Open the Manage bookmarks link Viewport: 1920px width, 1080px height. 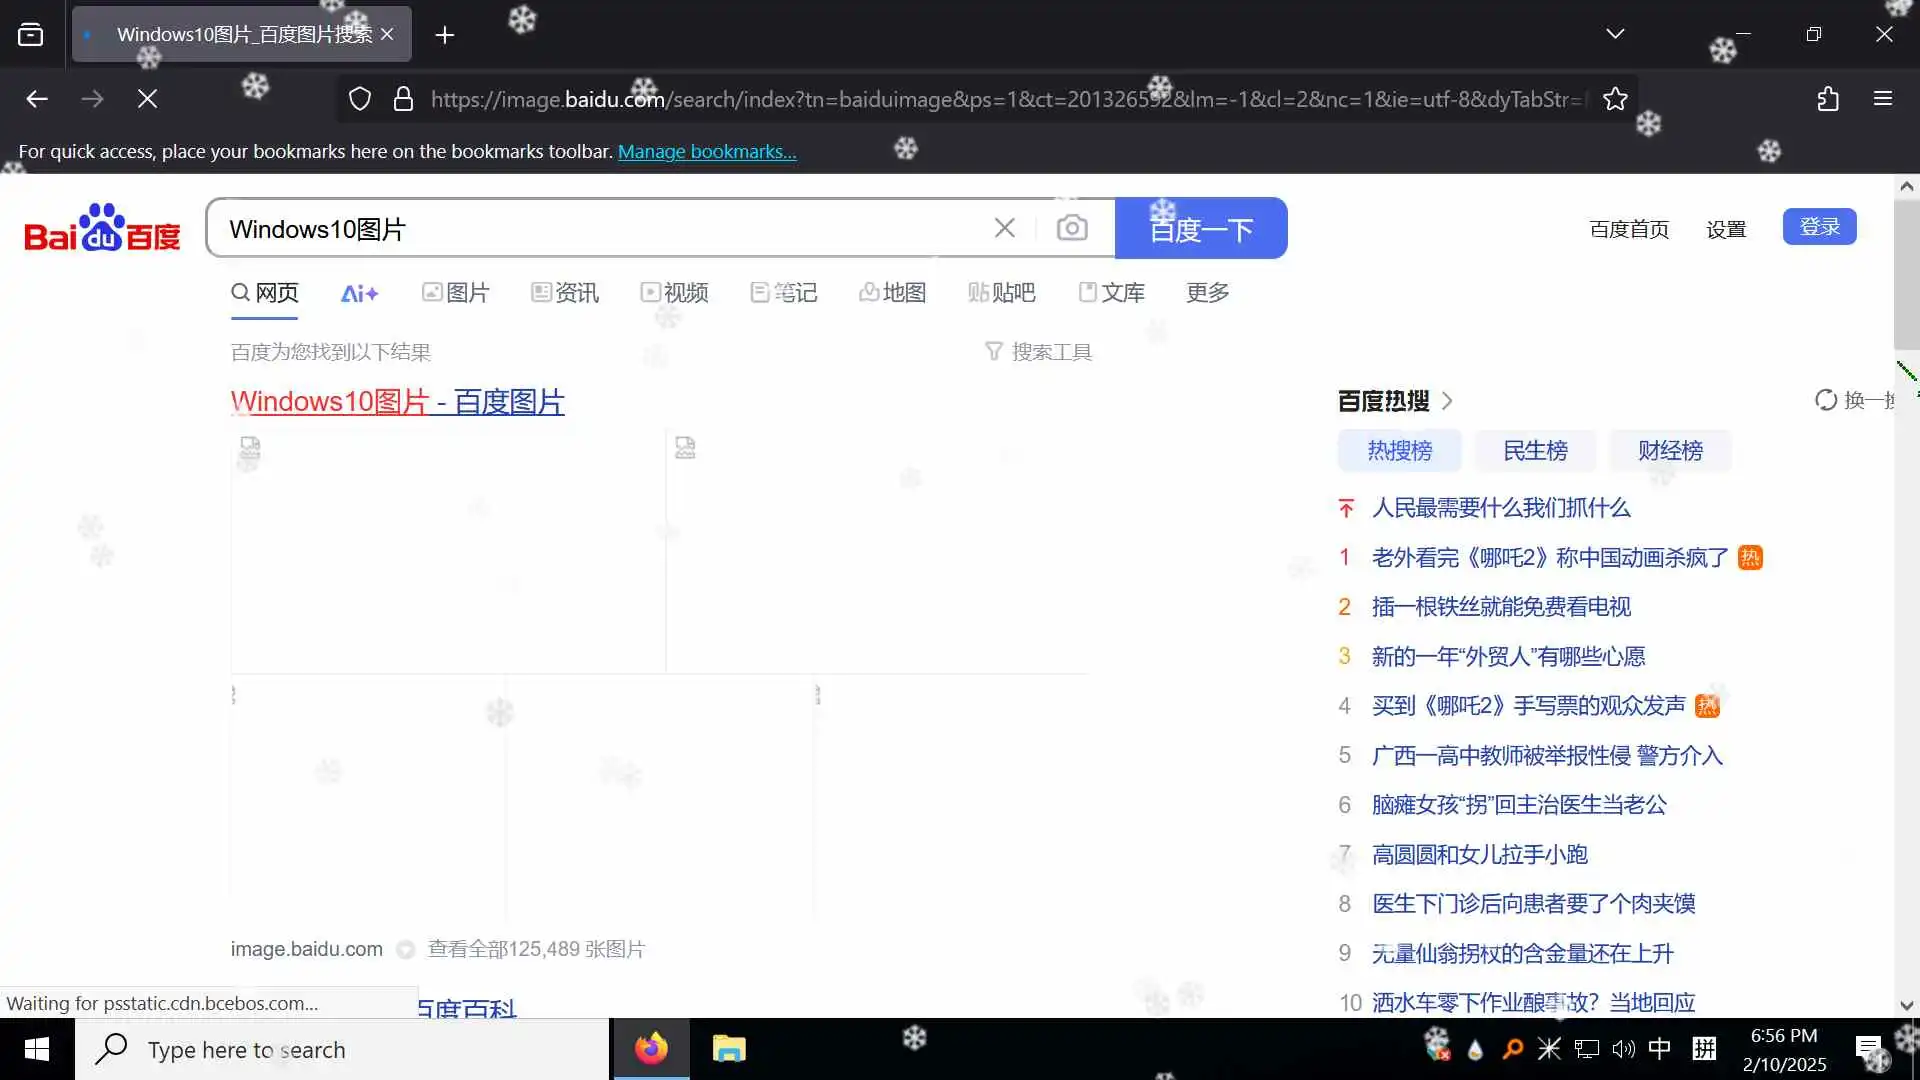(707, 151)
